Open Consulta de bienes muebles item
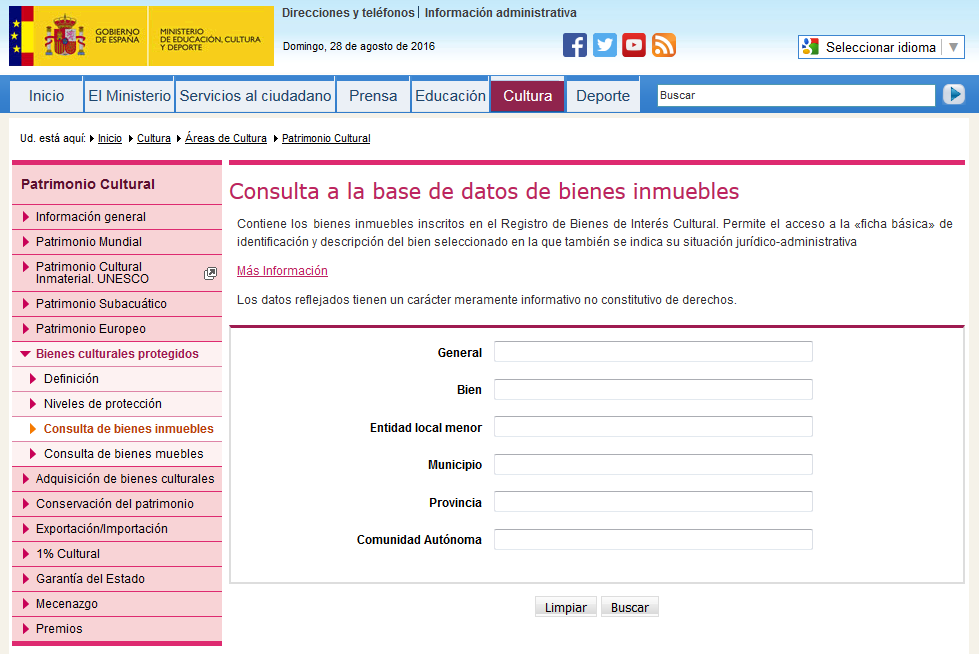This screenshot has height=654, width=979. pos(117,453)
